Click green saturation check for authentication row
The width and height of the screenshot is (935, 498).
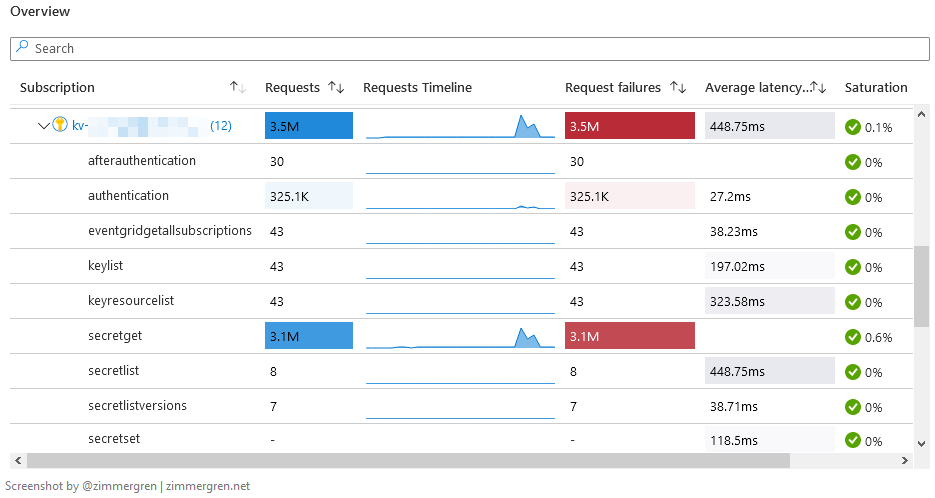pos(853,197)
